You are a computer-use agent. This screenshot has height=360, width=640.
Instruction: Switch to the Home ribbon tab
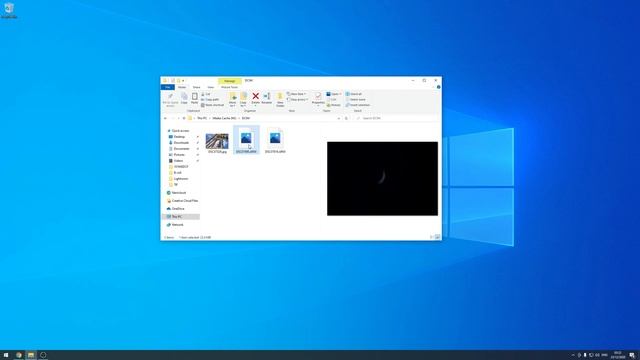[x=182, y=87]
